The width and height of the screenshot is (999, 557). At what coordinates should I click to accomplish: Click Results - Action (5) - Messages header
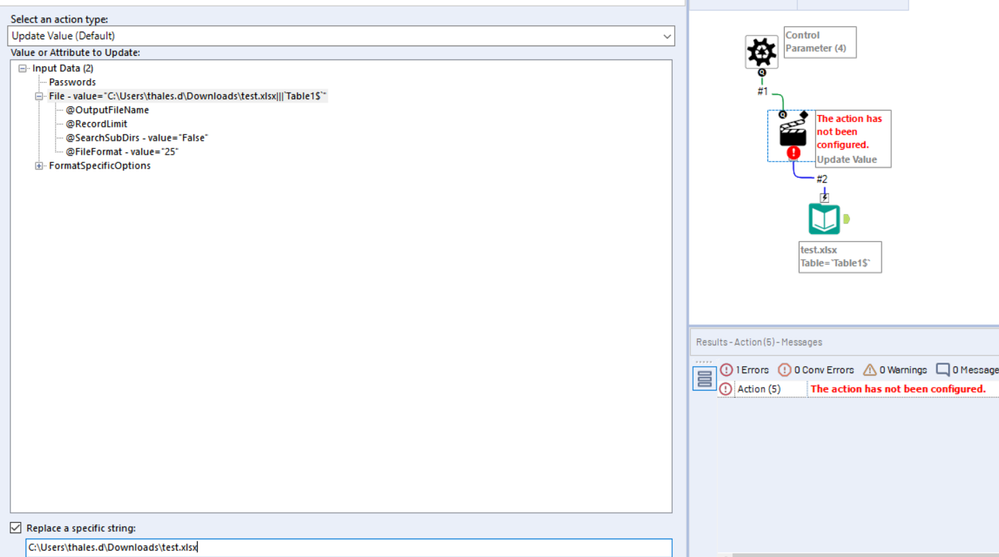(759, 342)
